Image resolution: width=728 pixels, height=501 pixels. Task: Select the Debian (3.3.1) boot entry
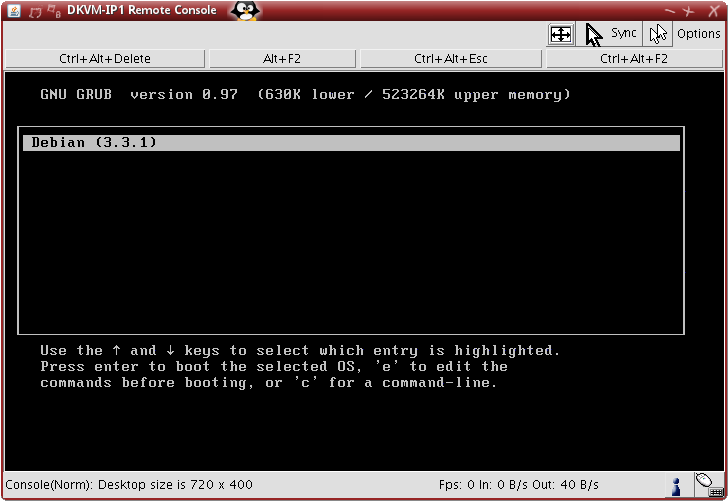pos(351,143)
